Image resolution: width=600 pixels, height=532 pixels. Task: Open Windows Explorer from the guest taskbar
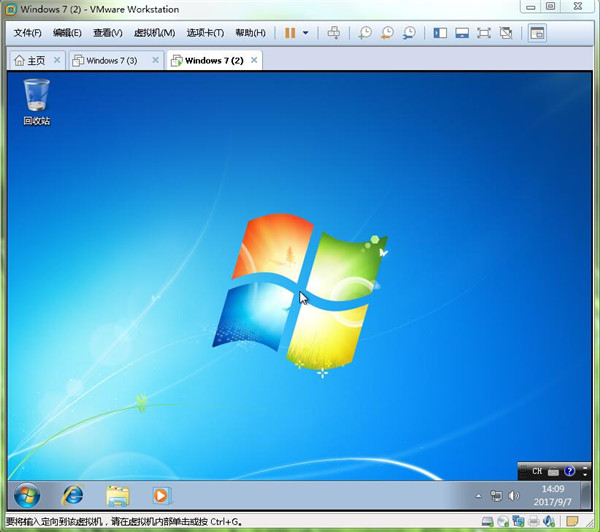pyautogui.click(x=117, y=496)
